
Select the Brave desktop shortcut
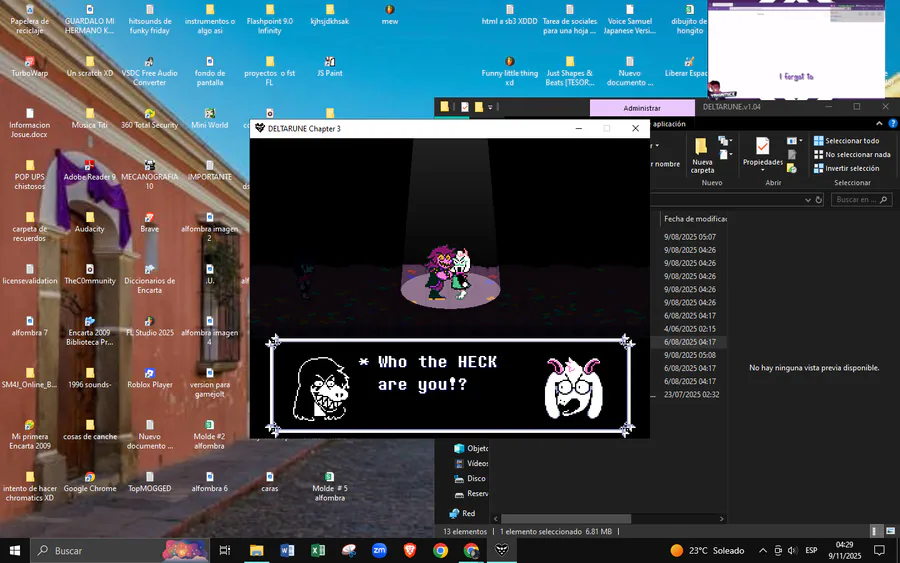[x=149, y=222]
